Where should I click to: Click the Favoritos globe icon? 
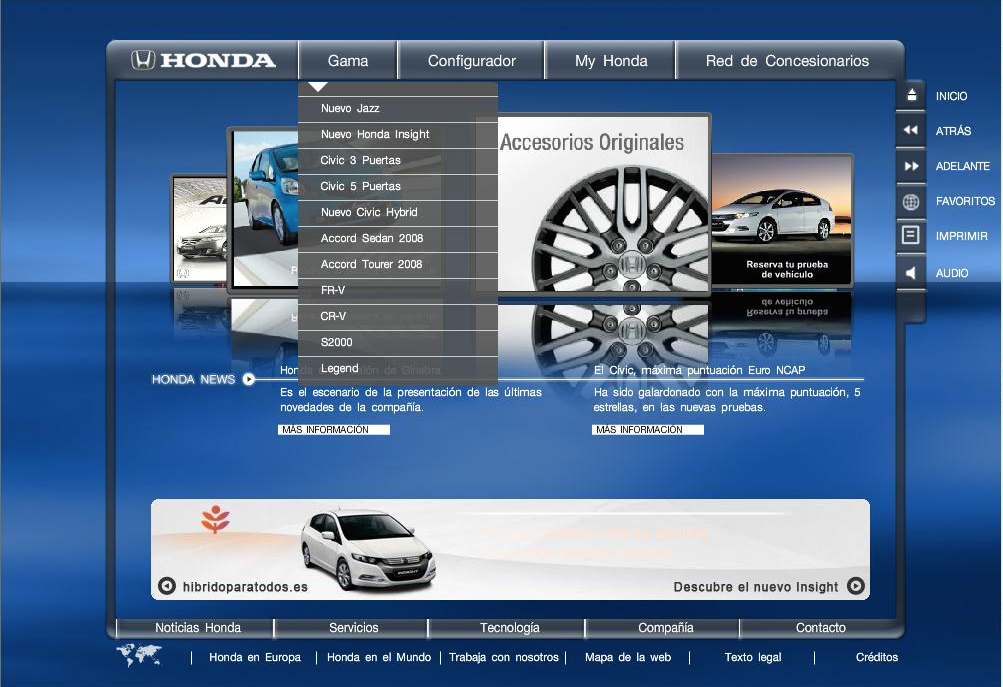tap(911, 202)
